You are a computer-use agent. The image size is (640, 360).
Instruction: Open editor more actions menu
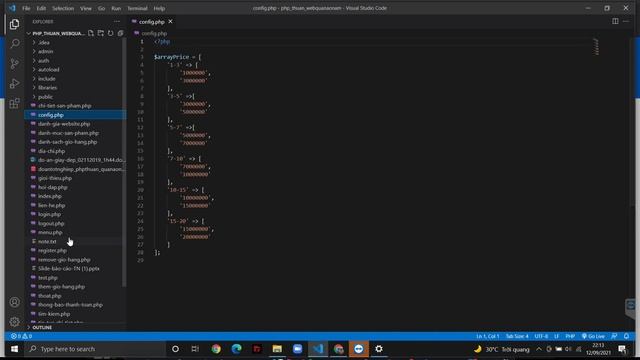(x=626, y=21)
